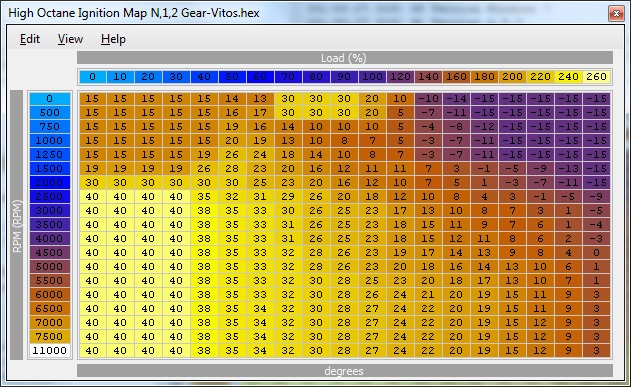Image resolution: width=631 pixels, height=387 pixels.
Task: Click the 34 cell at RPM 6500, Load 60
Action: [x=260, y=309]
